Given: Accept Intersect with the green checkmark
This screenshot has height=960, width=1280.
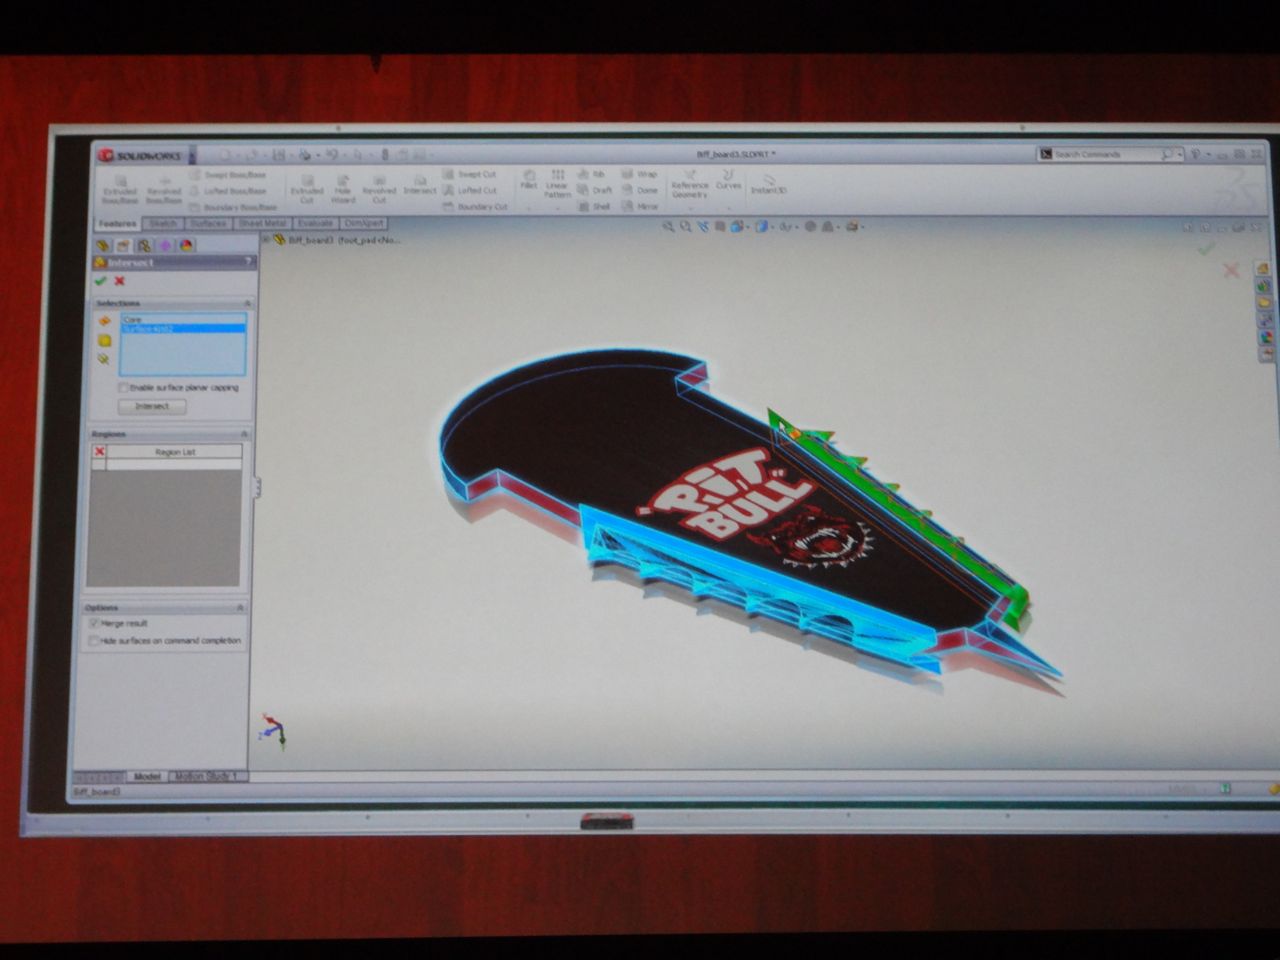Looking at the screenshot, I should pyautogui.click(x=100, y=281).
